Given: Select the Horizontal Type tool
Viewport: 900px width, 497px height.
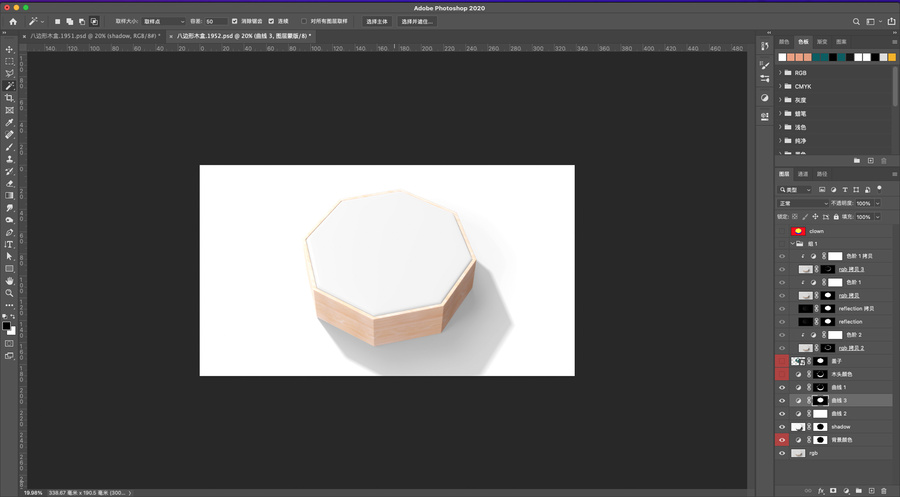Looking at the screenshot, I should [x=9, y=244].
